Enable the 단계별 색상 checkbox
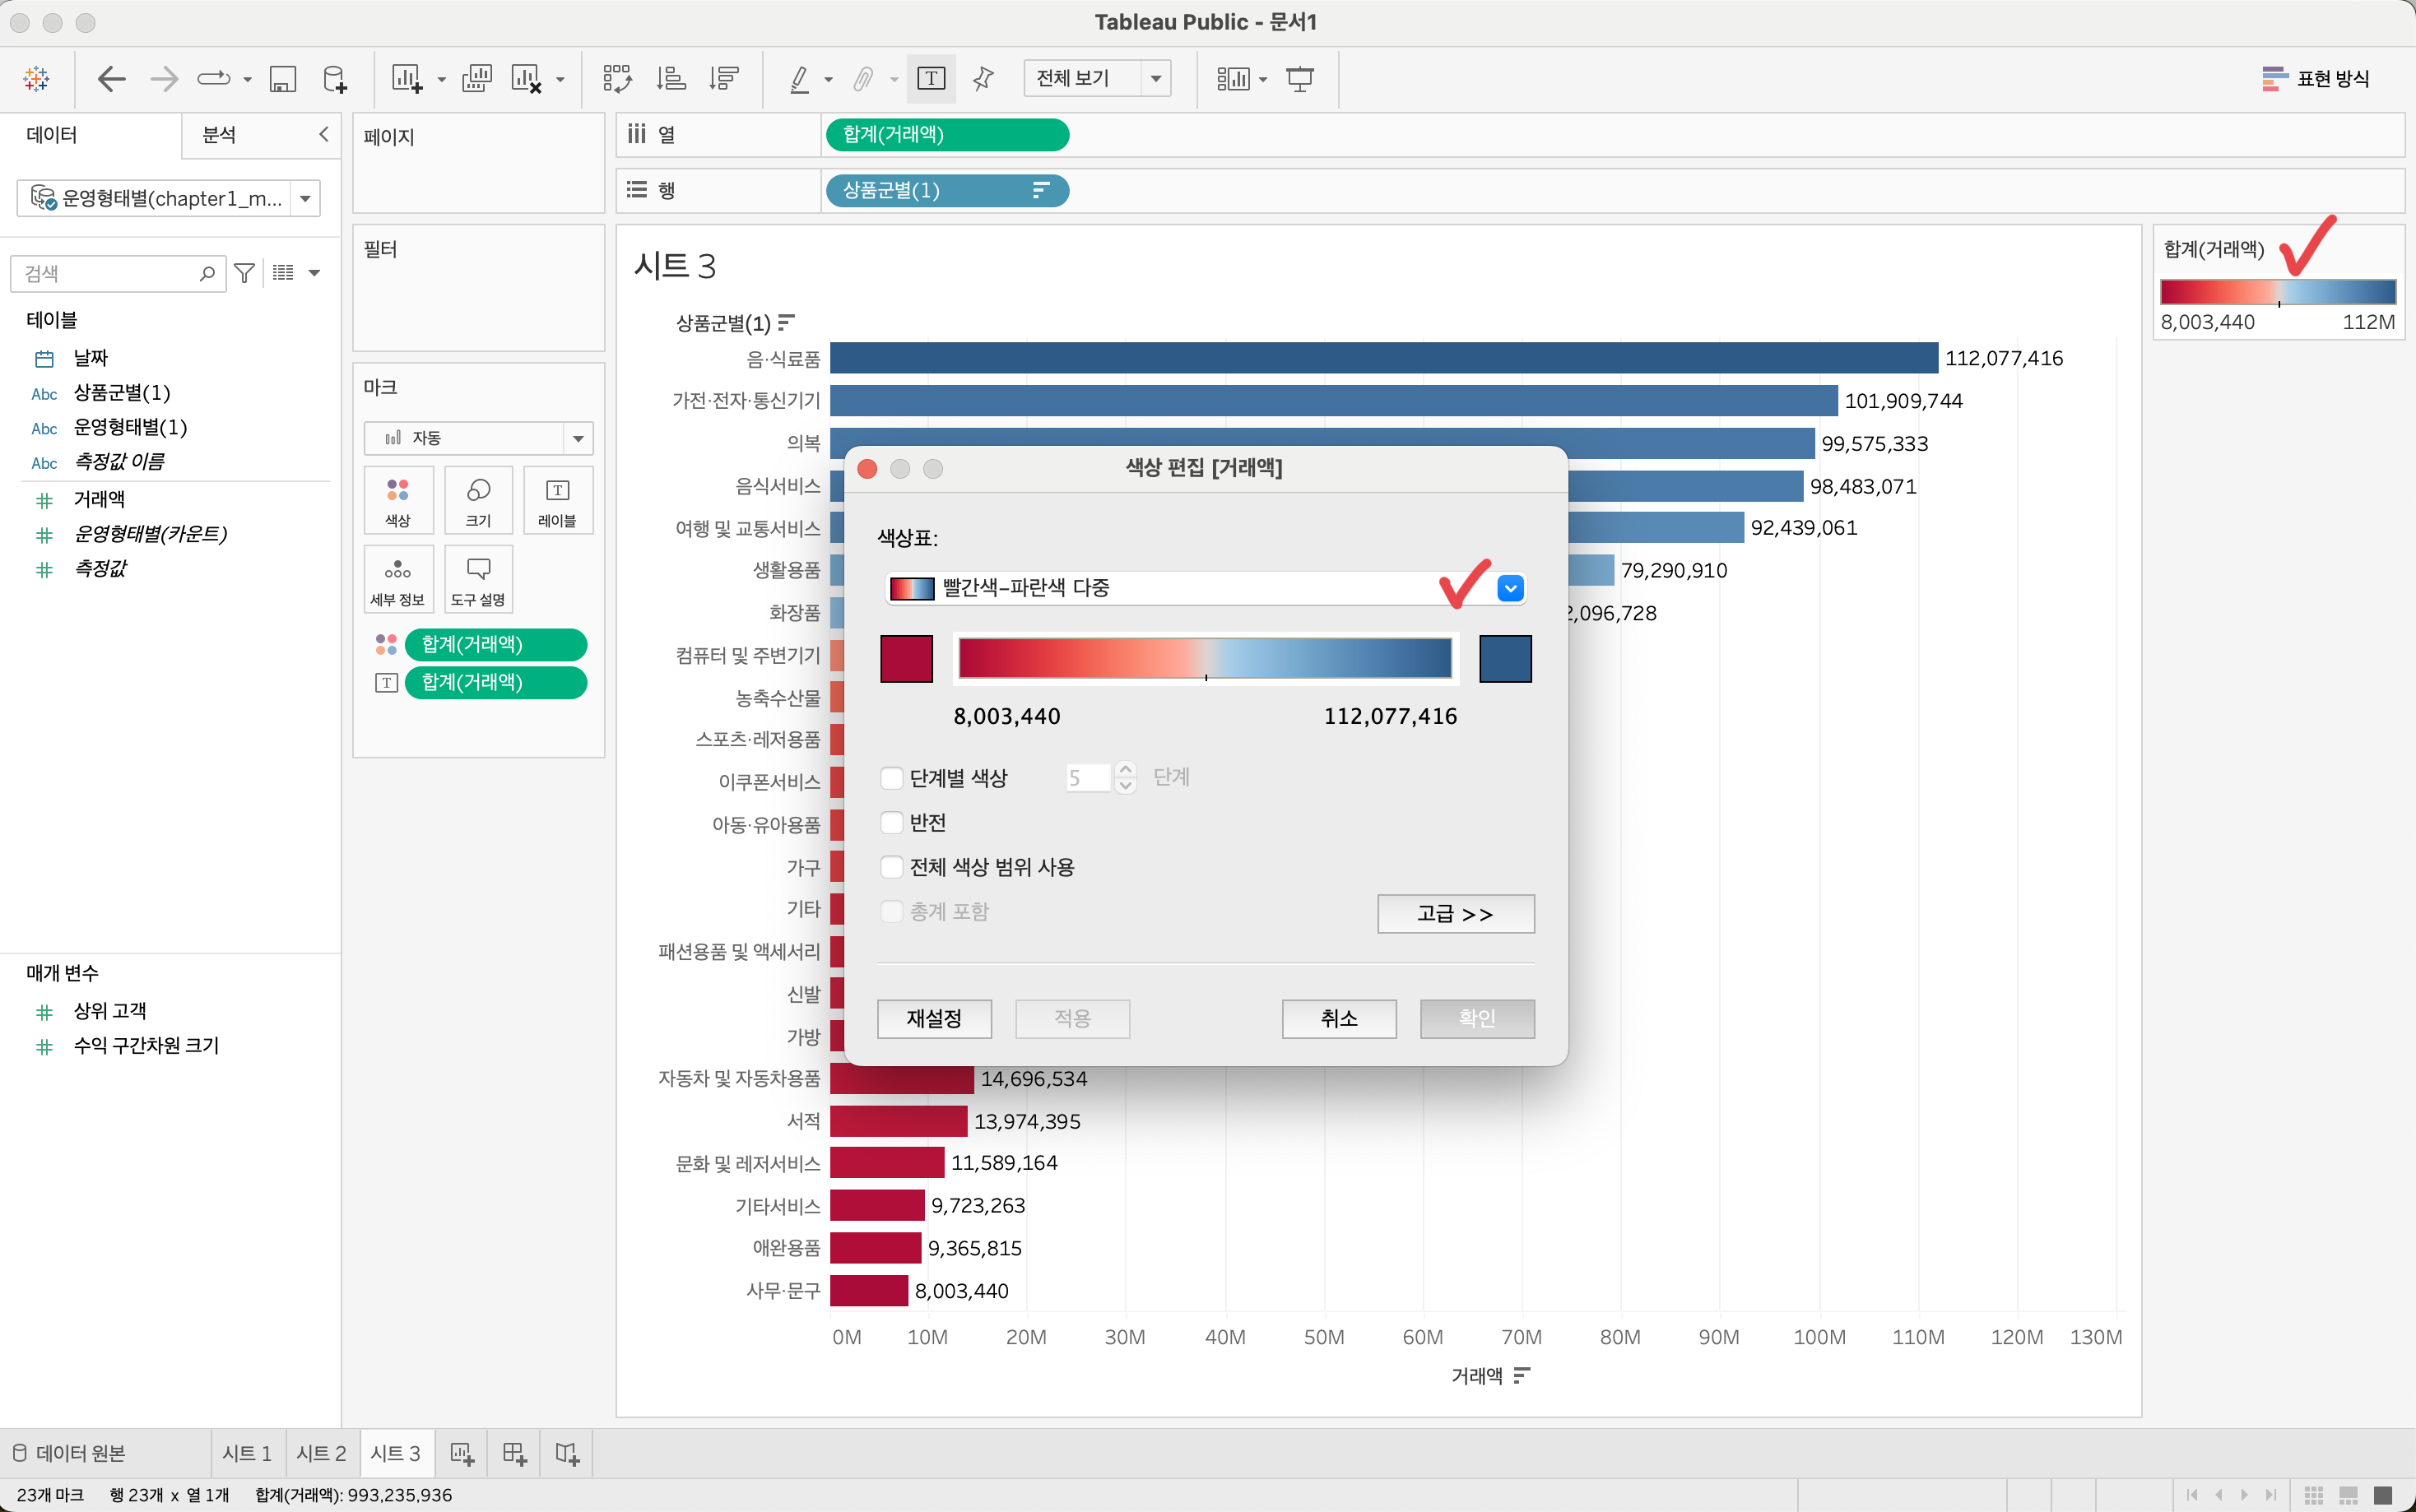Image resolution: width=2416 pixels, height=1512 pixels. click(x=892, y=778)
